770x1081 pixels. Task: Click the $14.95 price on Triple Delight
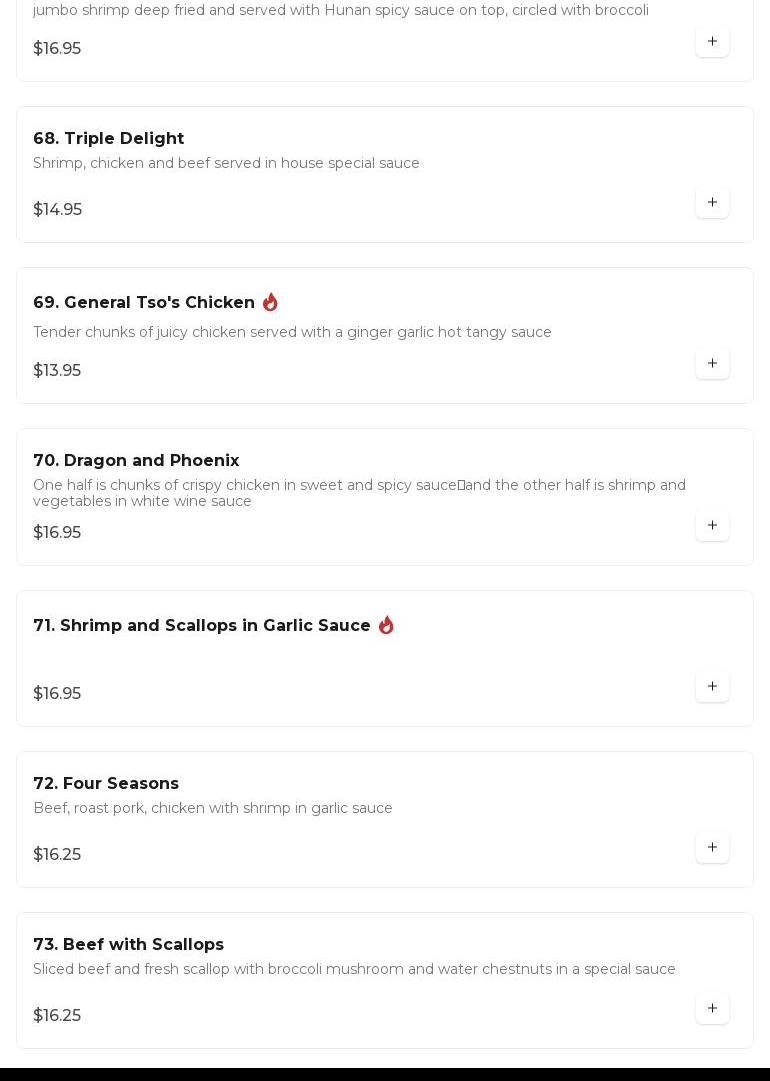tap(57, 209)
